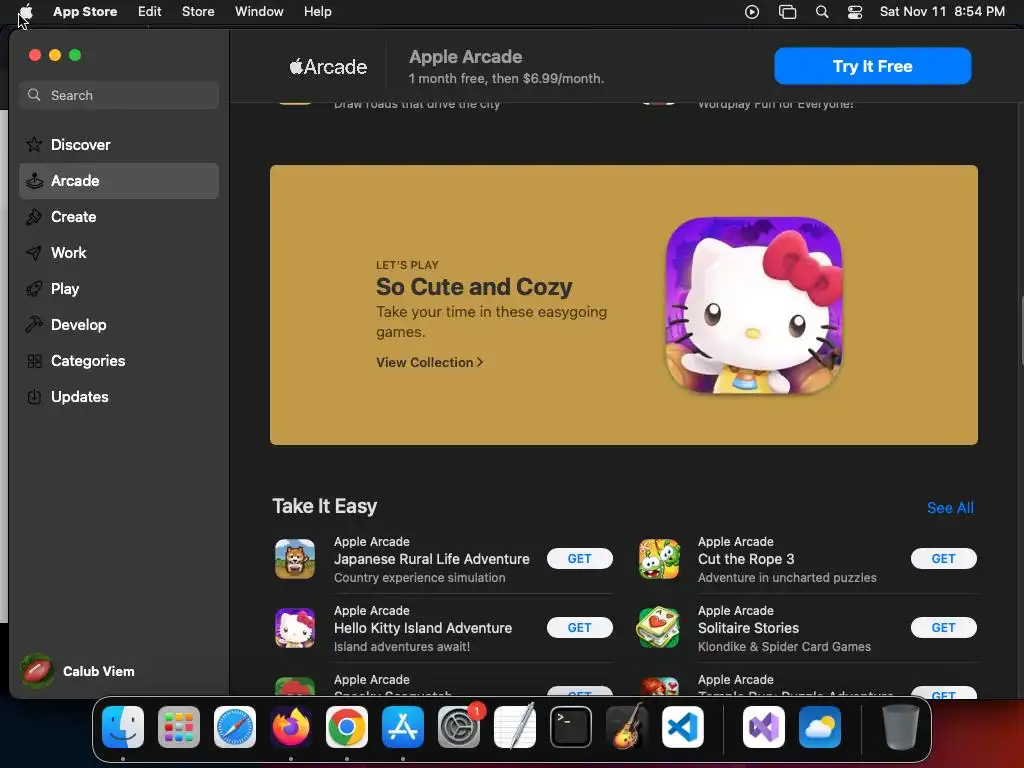
Task: Open the Help menu
Action: click(317, 12)
